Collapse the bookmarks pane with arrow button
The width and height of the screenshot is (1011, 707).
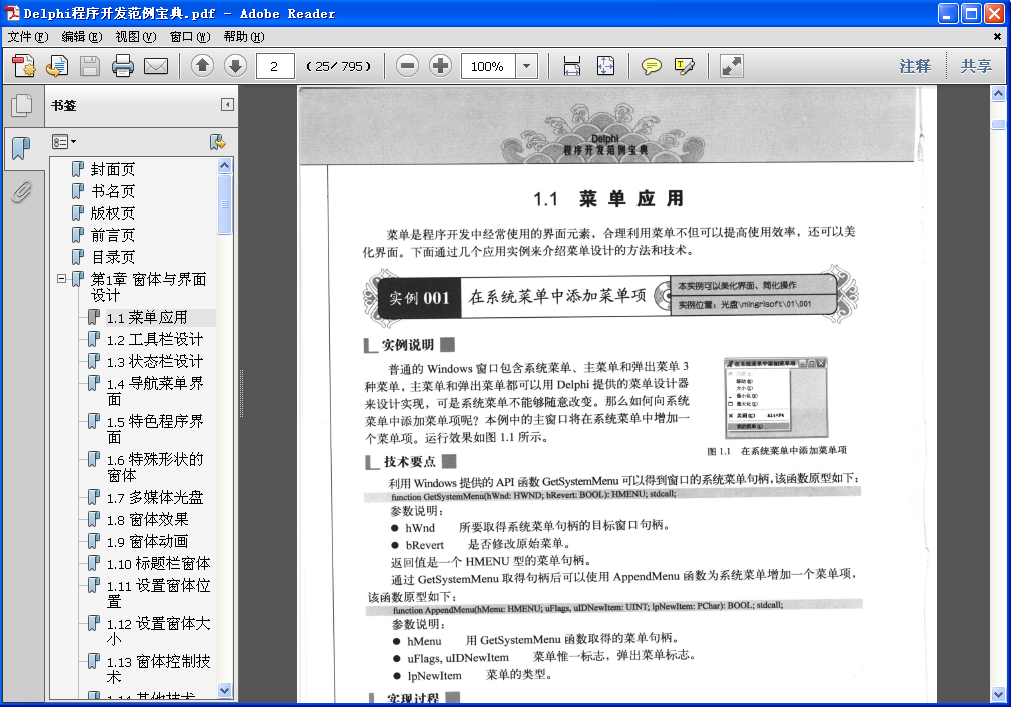pyautogui.click(x=227, y=104)
